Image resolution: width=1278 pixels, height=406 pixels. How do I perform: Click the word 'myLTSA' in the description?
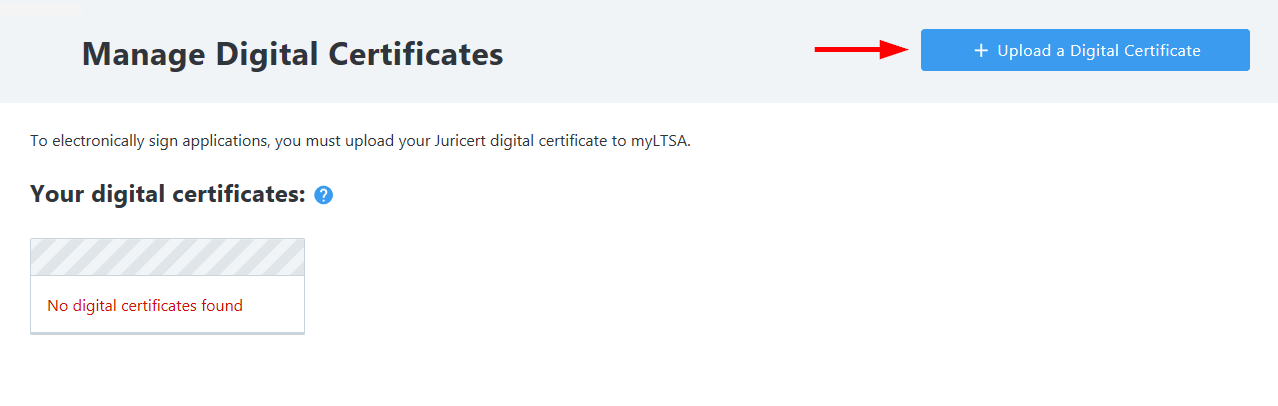(x=658, y=141)
